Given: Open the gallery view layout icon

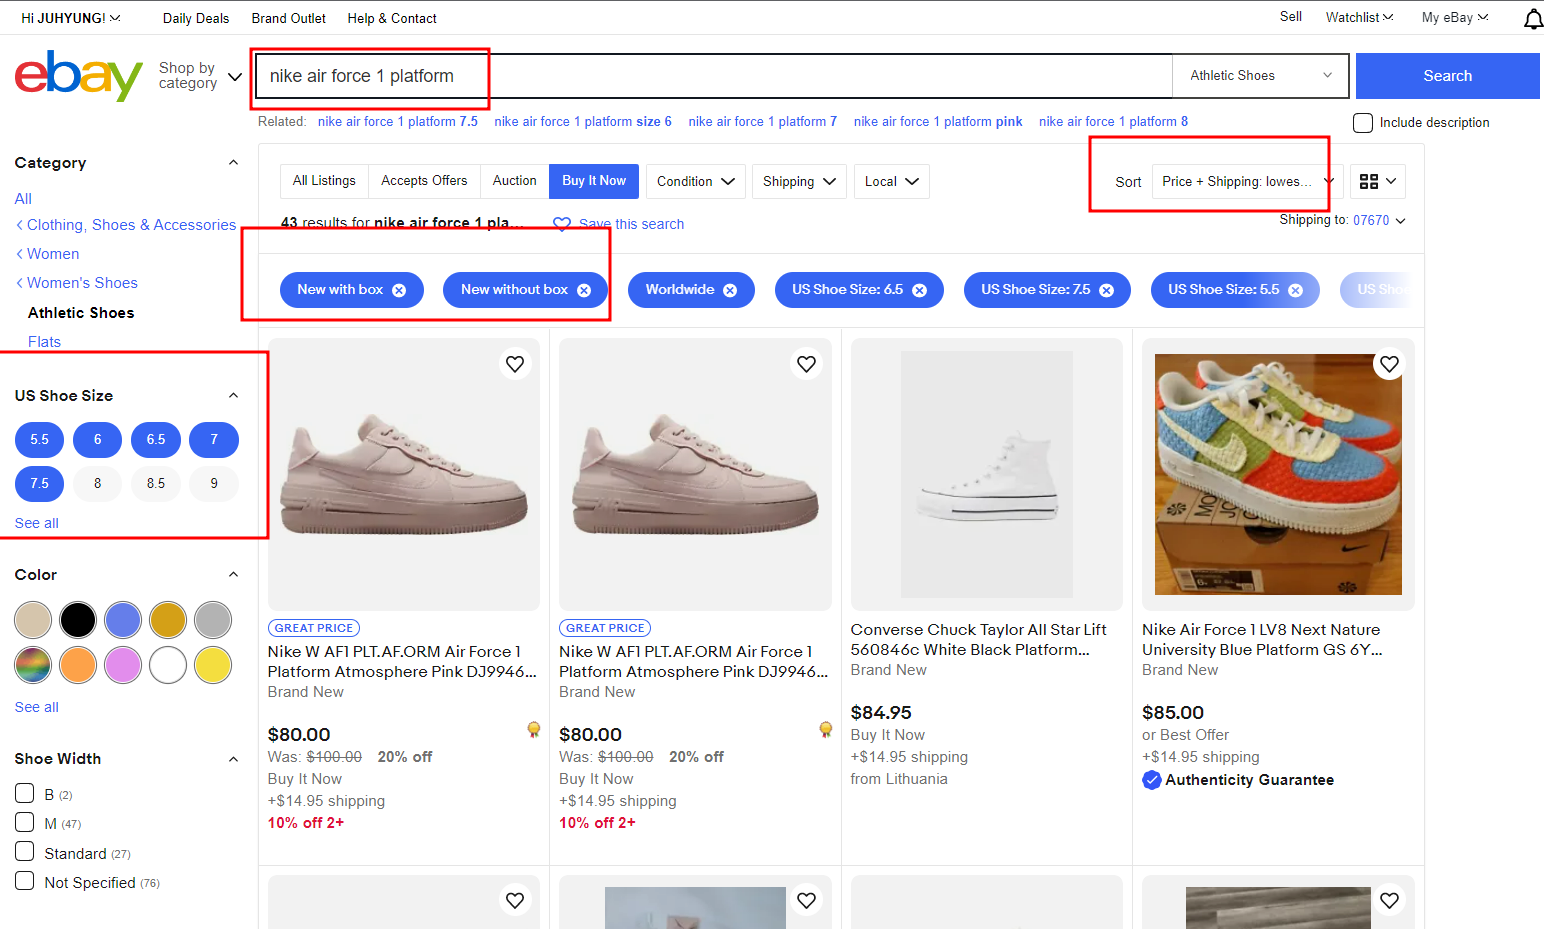Looking at the screenshot, I should coord(1378,181).
